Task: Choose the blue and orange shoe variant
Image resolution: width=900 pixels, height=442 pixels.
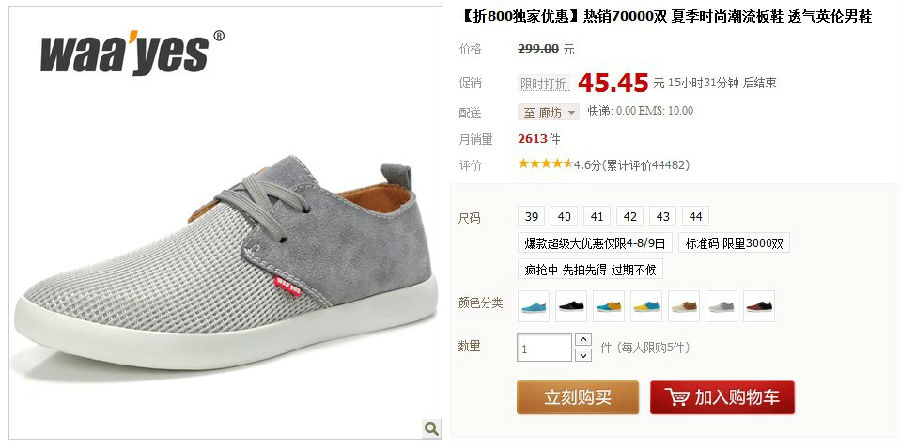Action: pos(609,306)
